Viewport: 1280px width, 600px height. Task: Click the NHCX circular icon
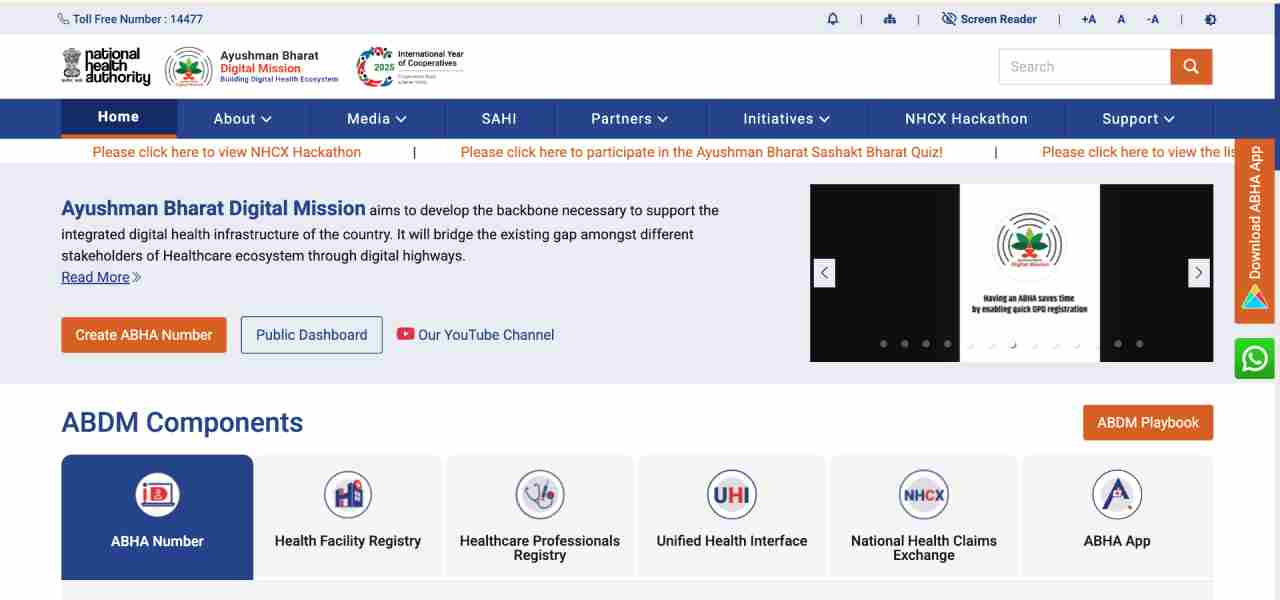924,494
